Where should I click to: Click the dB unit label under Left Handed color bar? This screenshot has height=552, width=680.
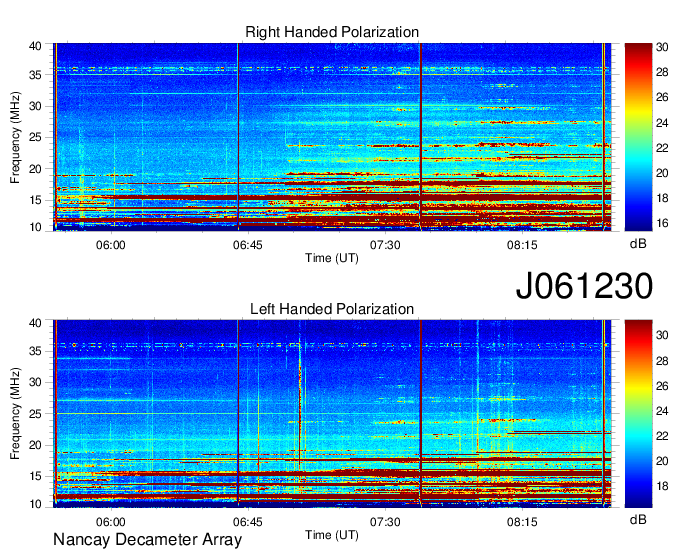638,519
